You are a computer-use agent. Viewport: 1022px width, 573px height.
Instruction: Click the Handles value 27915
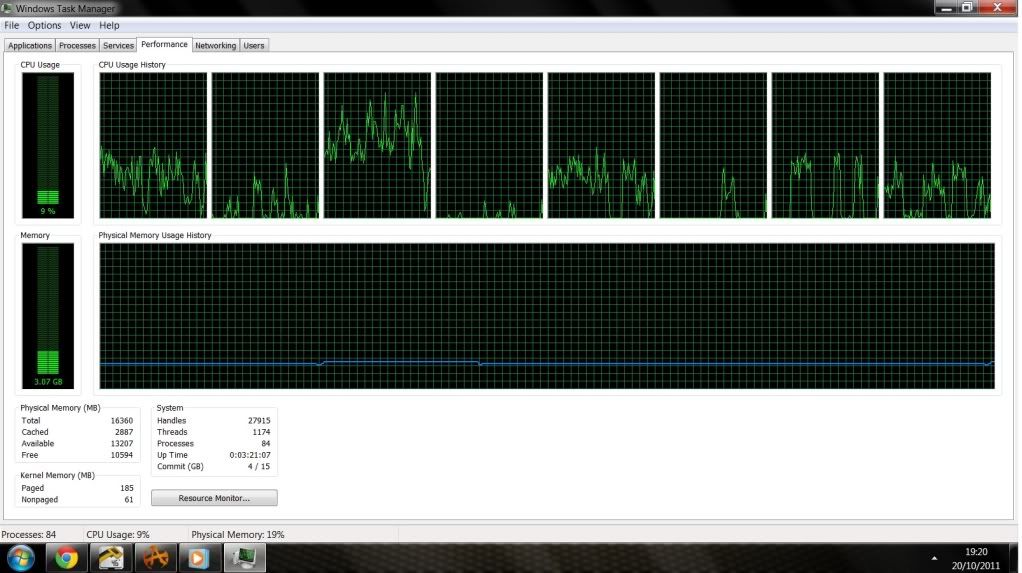[x=259, y=420]
